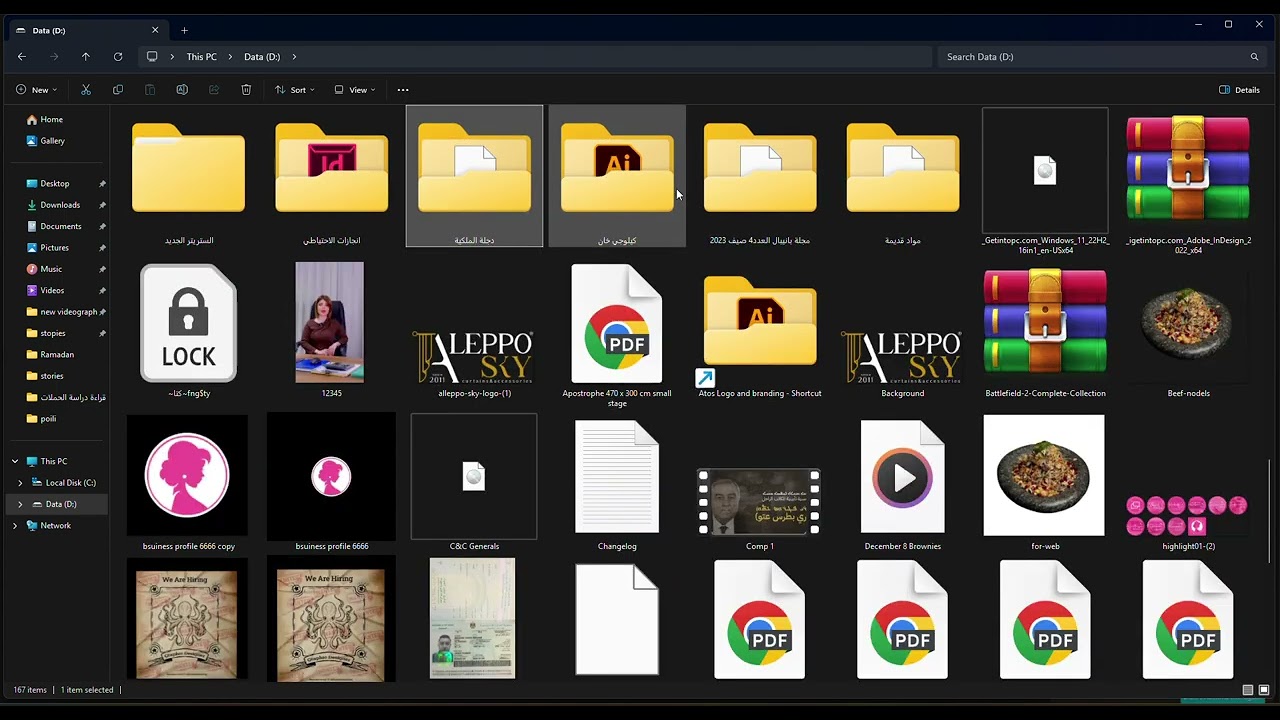1280x720 pixels.
Task: Open the Sort dropdown menu
Action: coord(295,90)
